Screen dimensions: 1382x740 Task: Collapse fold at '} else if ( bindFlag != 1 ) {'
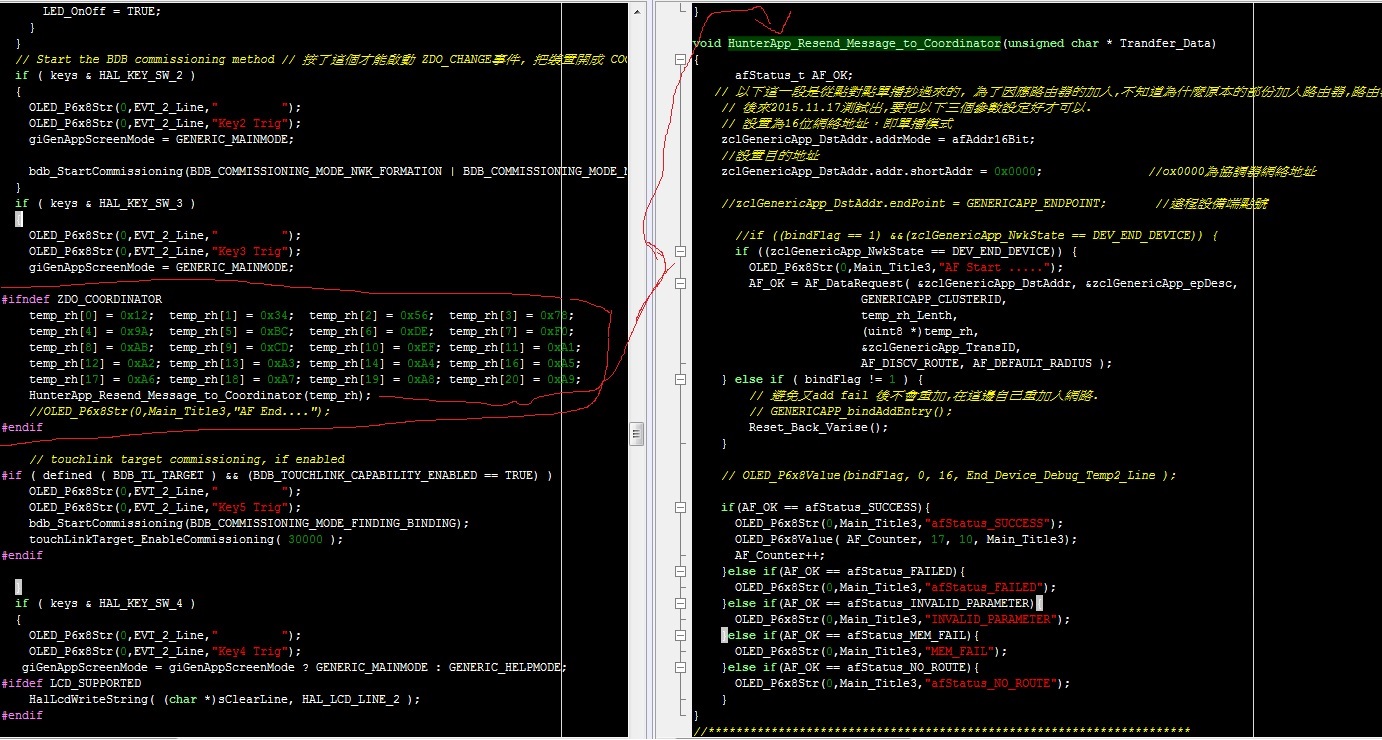coord(681,379)
